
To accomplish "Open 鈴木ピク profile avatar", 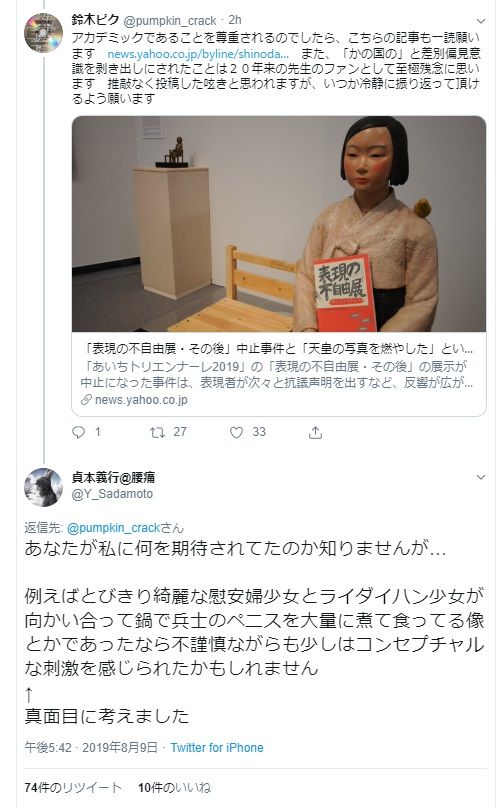I will click(x=43, y=33).
